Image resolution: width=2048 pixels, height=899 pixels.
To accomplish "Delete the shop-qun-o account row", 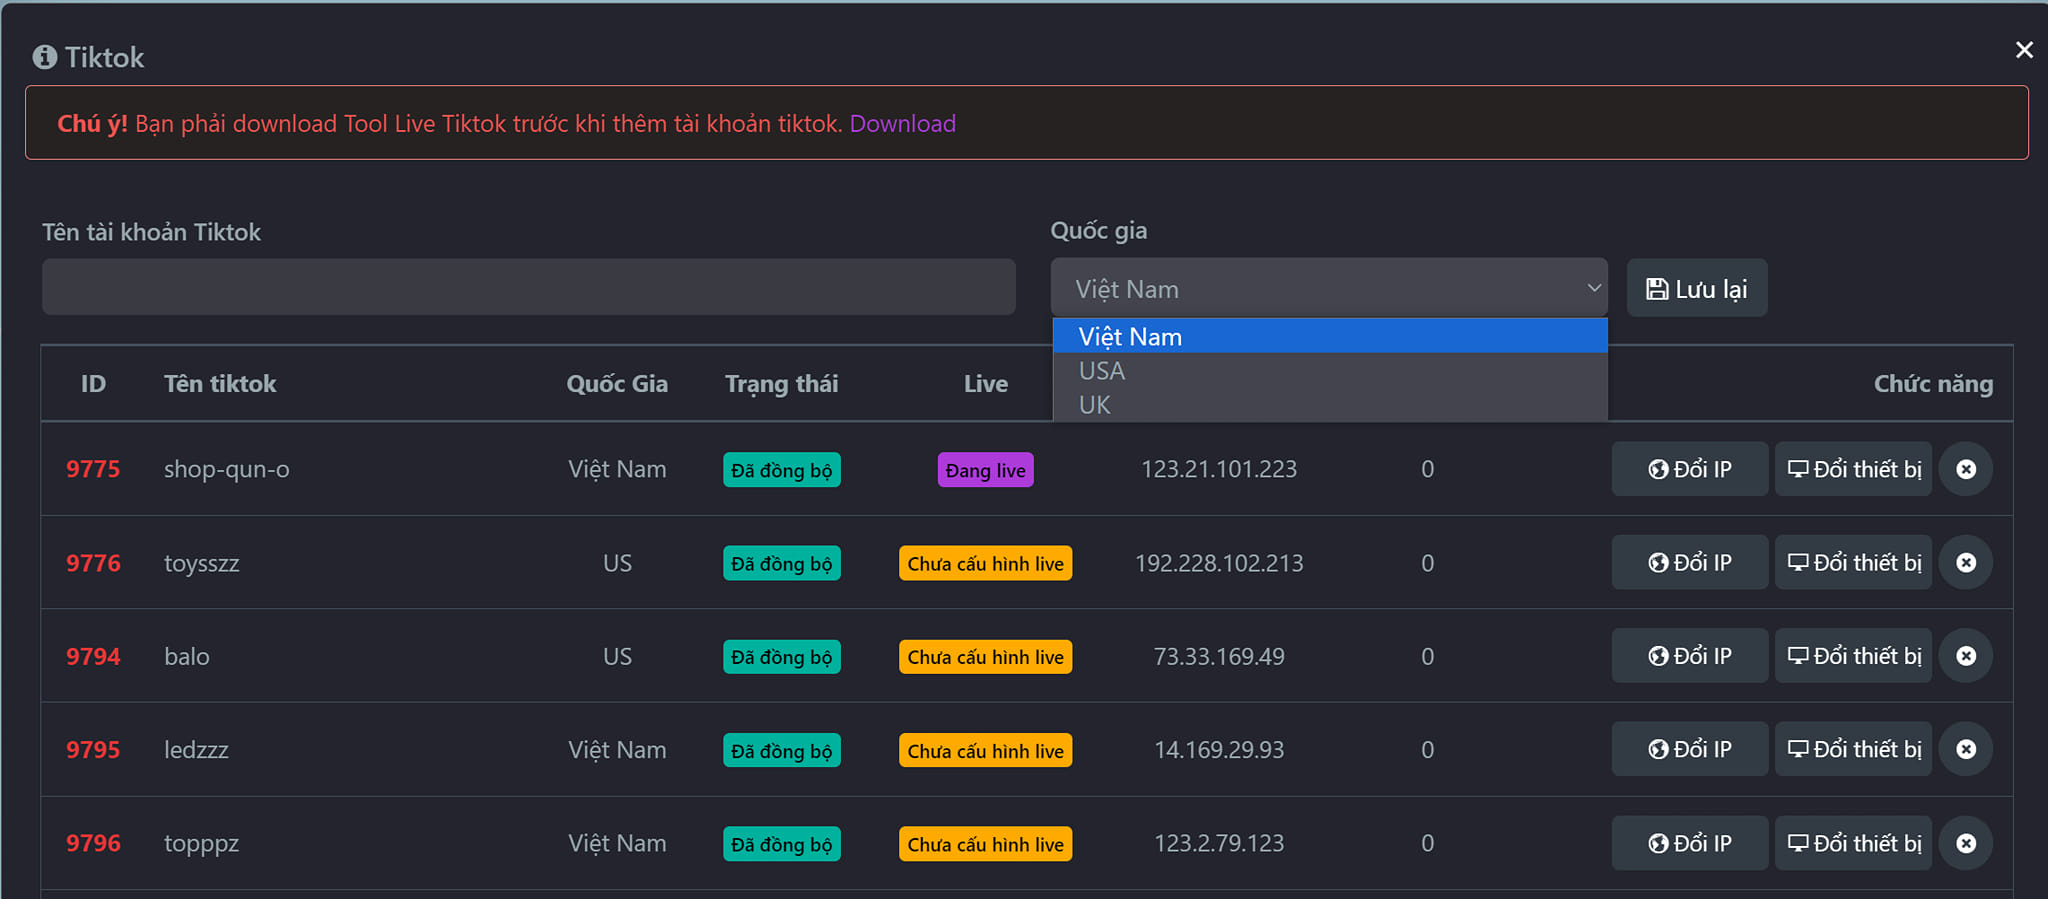I will point(1965,469).
